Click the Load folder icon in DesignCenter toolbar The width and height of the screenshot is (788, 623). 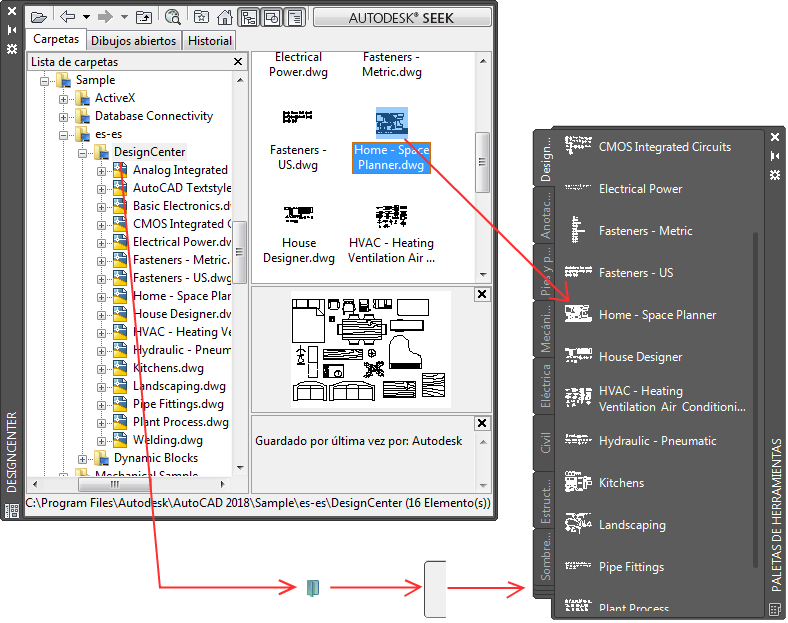(x=38, y=17)
